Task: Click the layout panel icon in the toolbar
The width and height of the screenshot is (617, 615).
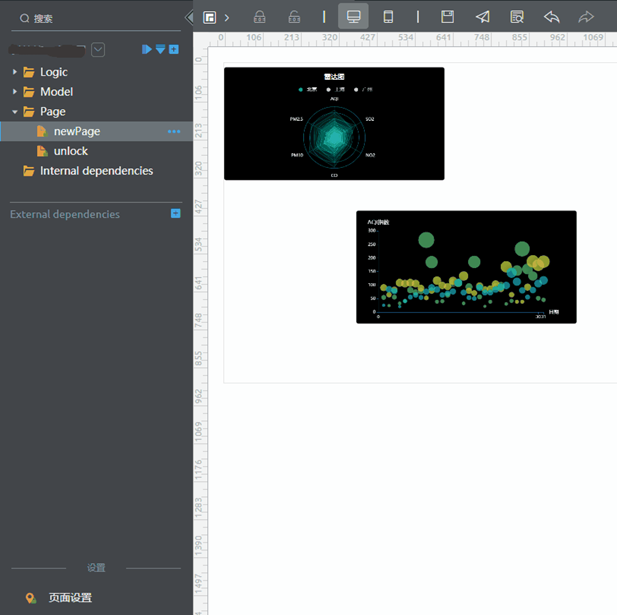Action: pyautogui.click(x=209, y=17)
